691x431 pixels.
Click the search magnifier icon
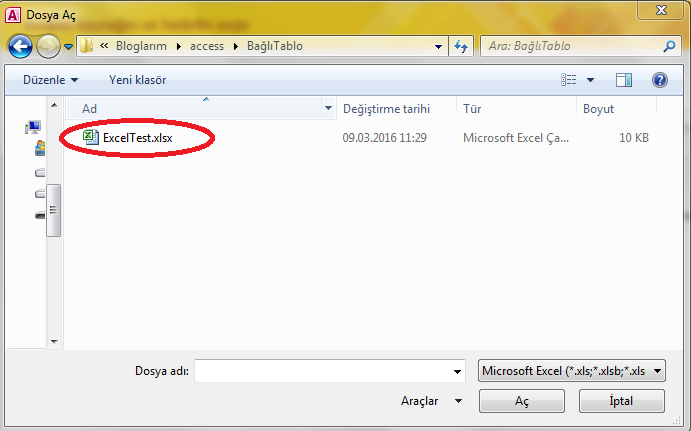click(669, 46)
